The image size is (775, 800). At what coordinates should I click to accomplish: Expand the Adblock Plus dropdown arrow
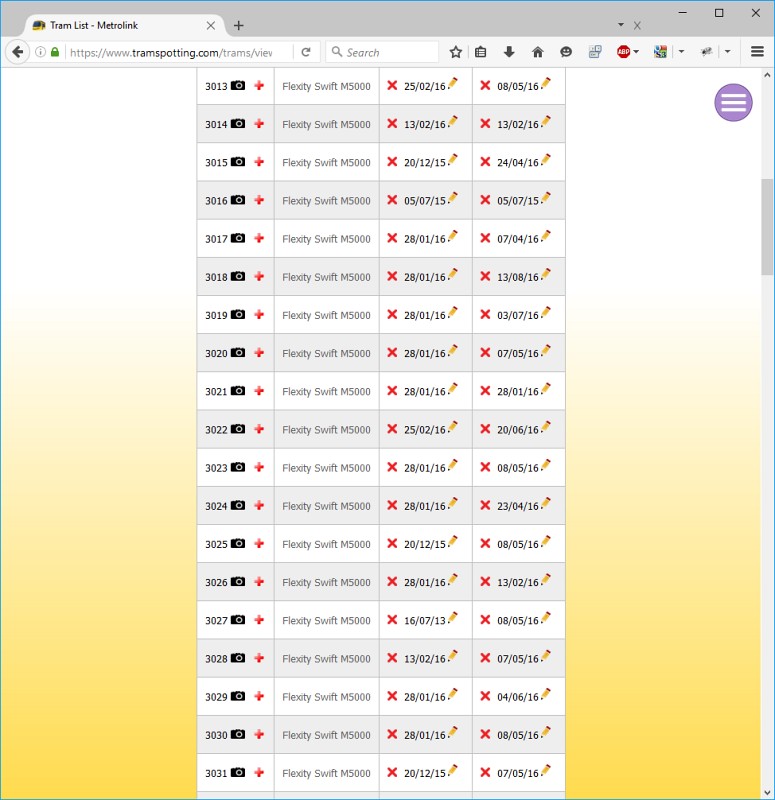tap(636, 52)
